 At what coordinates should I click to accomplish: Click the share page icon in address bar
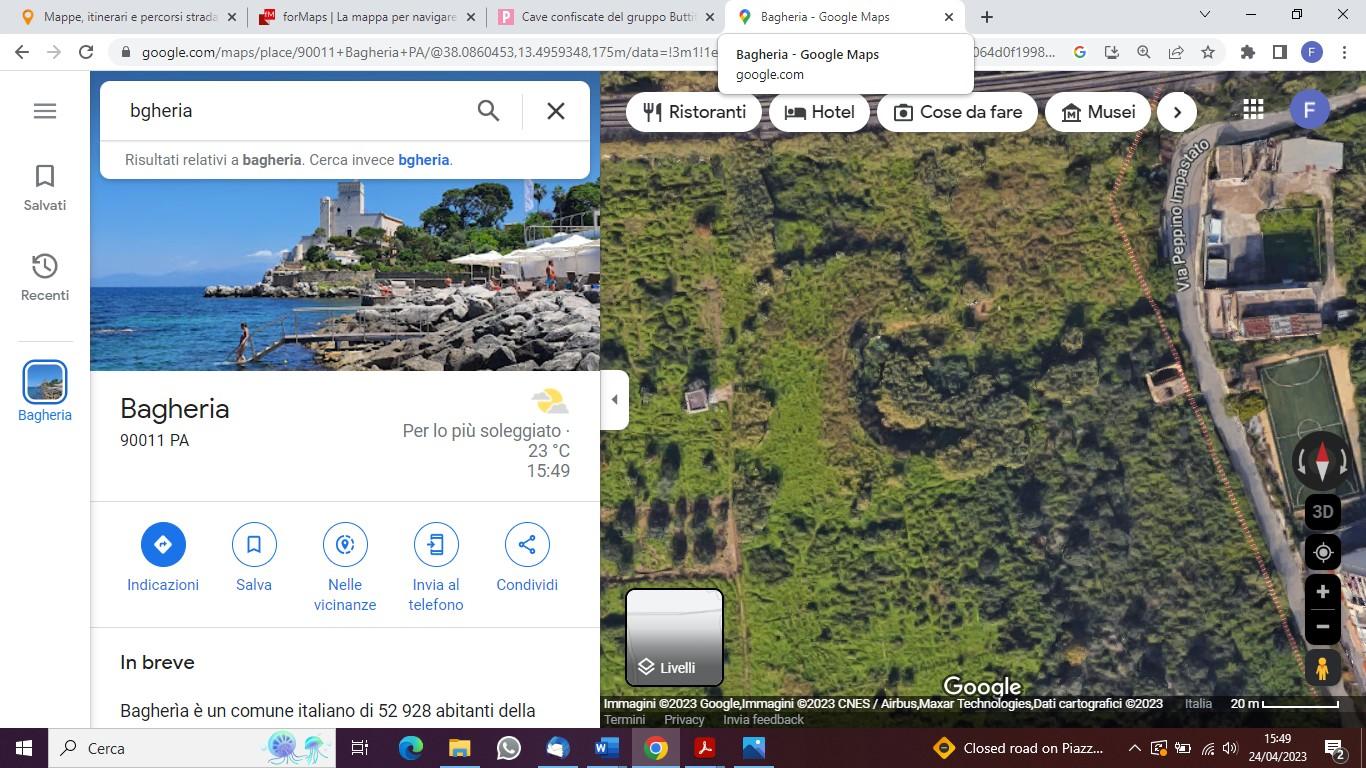(1176, 52)
